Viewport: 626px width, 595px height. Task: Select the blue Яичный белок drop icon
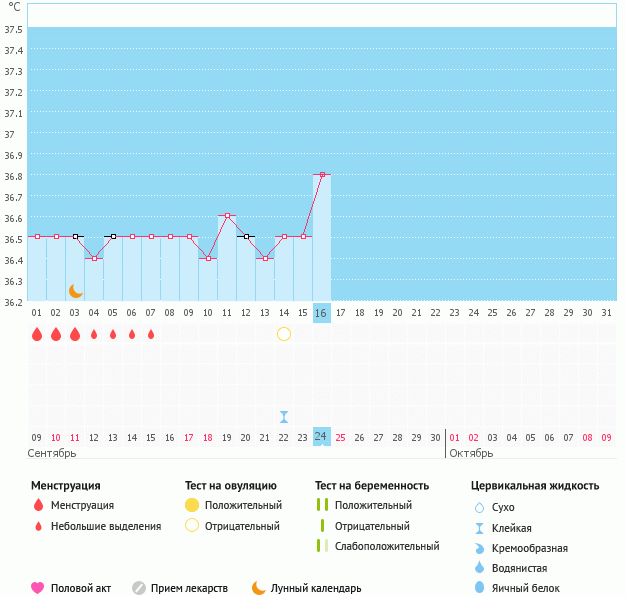pos(481,588)
